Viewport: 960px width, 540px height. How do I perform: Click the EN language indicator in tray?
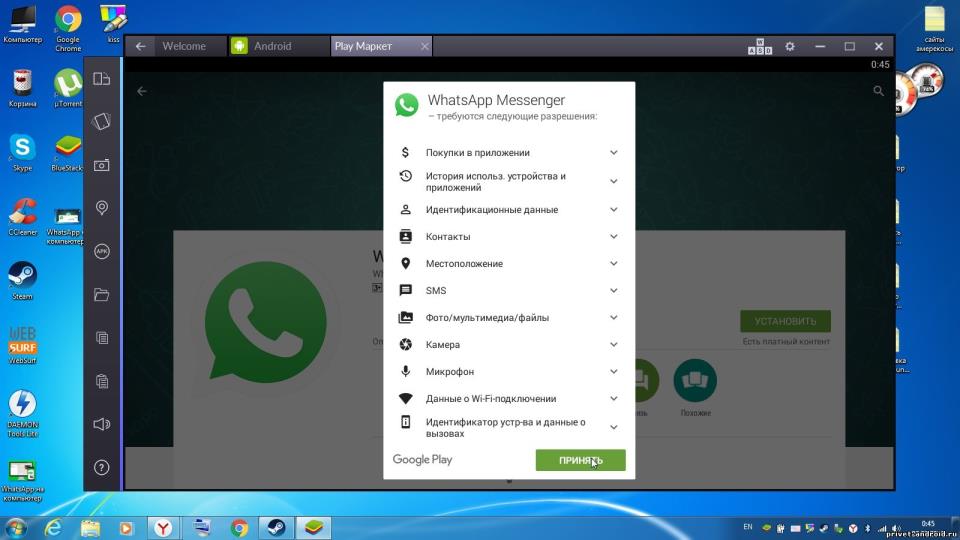pyautogui.click(x=748, y=527)
